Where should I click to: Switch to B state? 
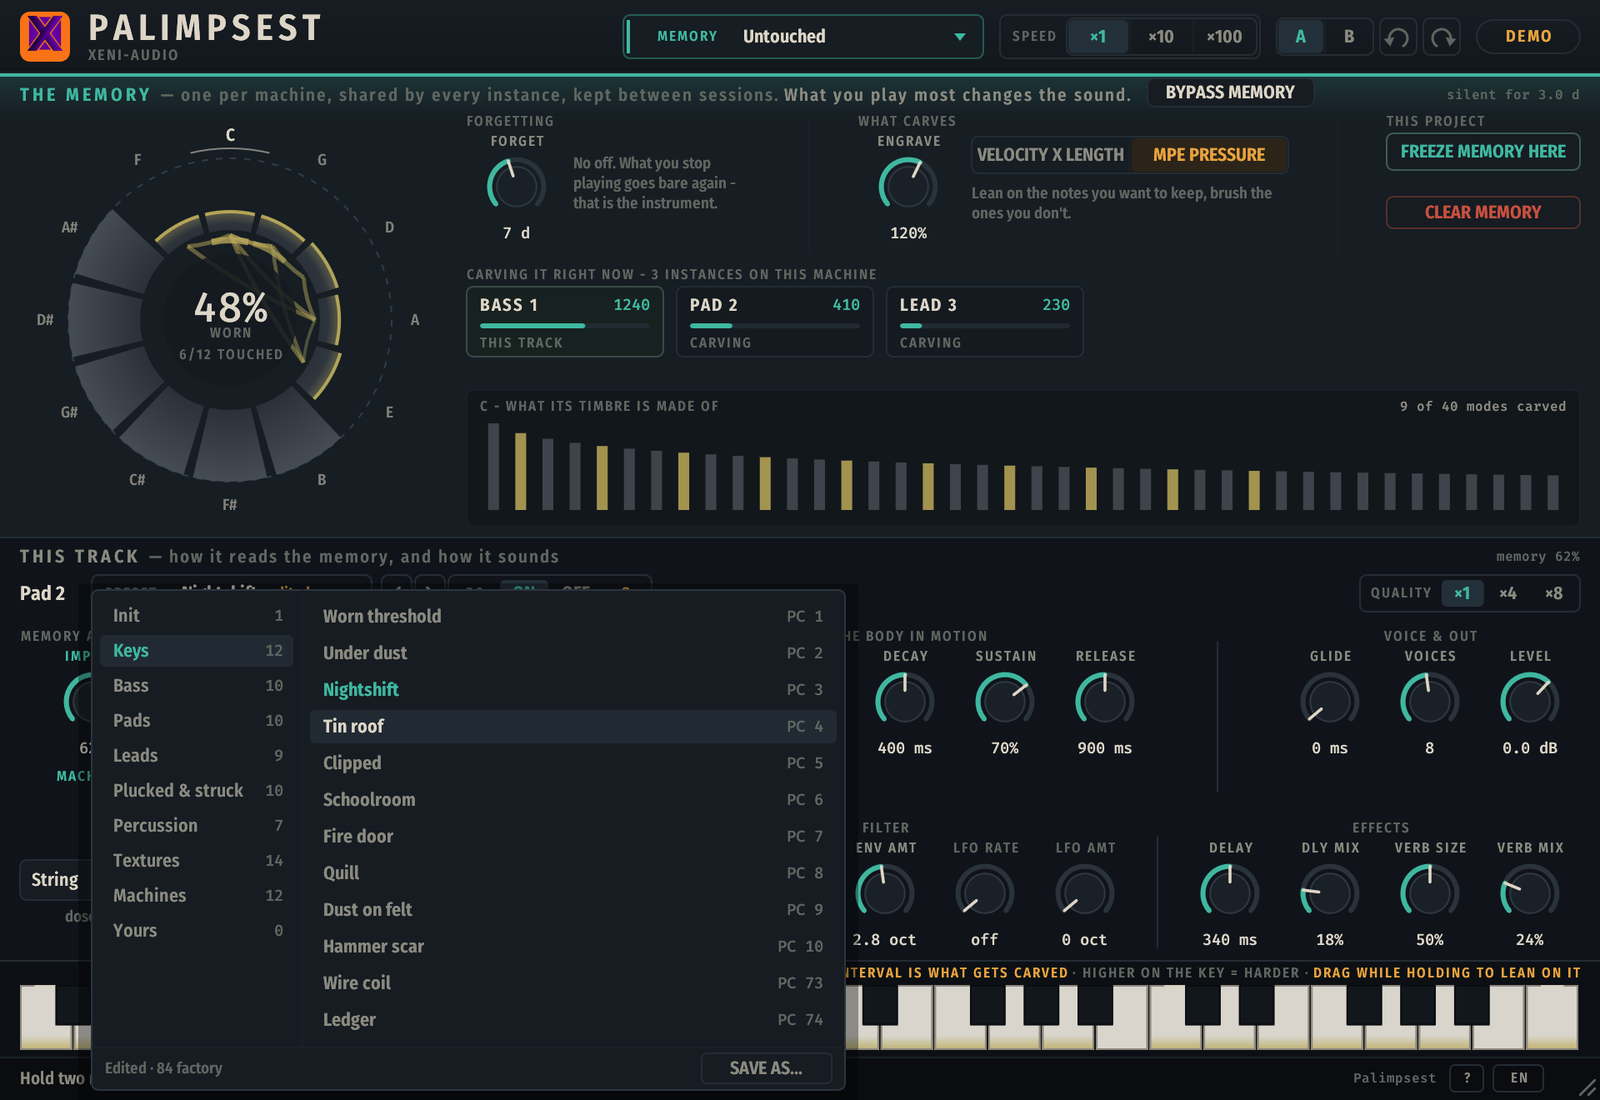pos(1349,37)
